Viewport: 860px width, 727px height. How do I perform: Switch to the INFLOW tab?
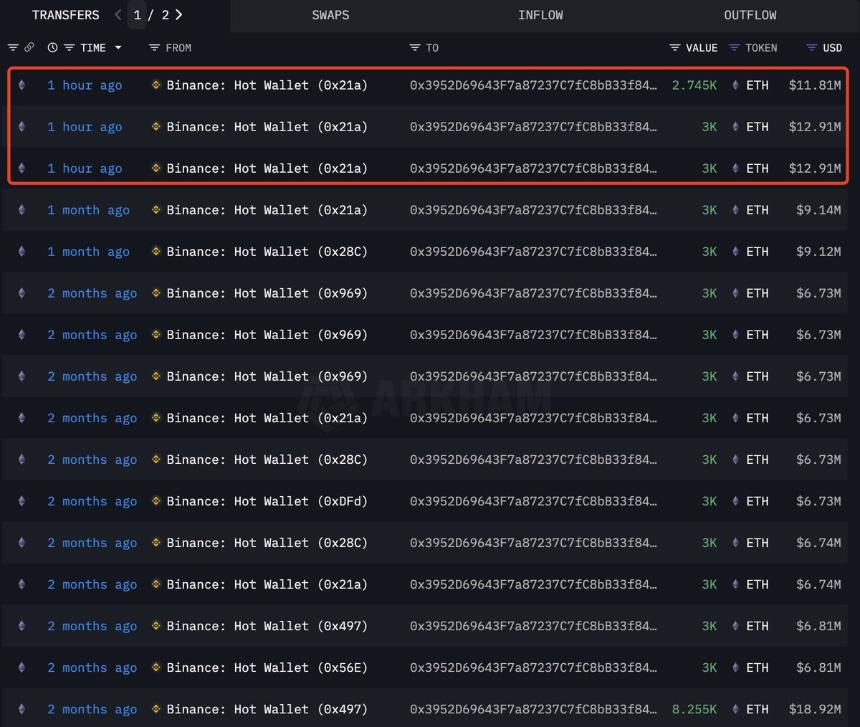coord(540,15)
